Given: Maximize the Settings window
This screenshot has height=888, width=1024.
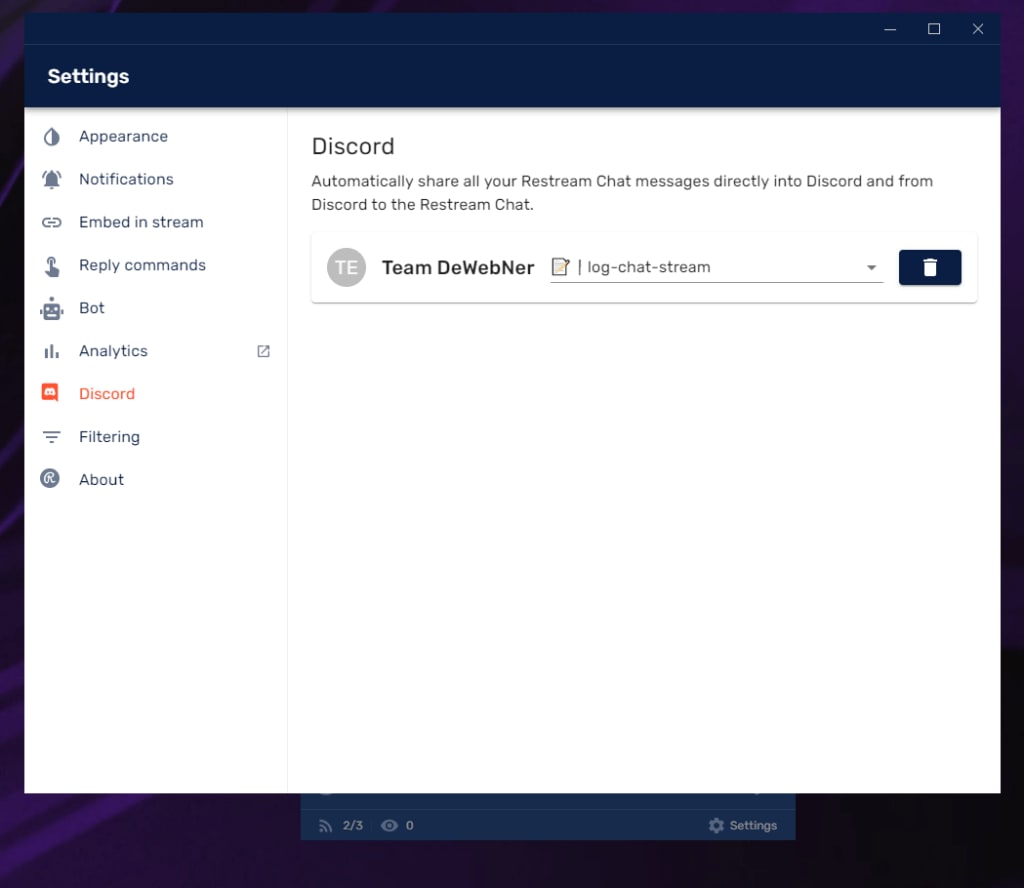Looking at the screenshot, I should [934, 29].
